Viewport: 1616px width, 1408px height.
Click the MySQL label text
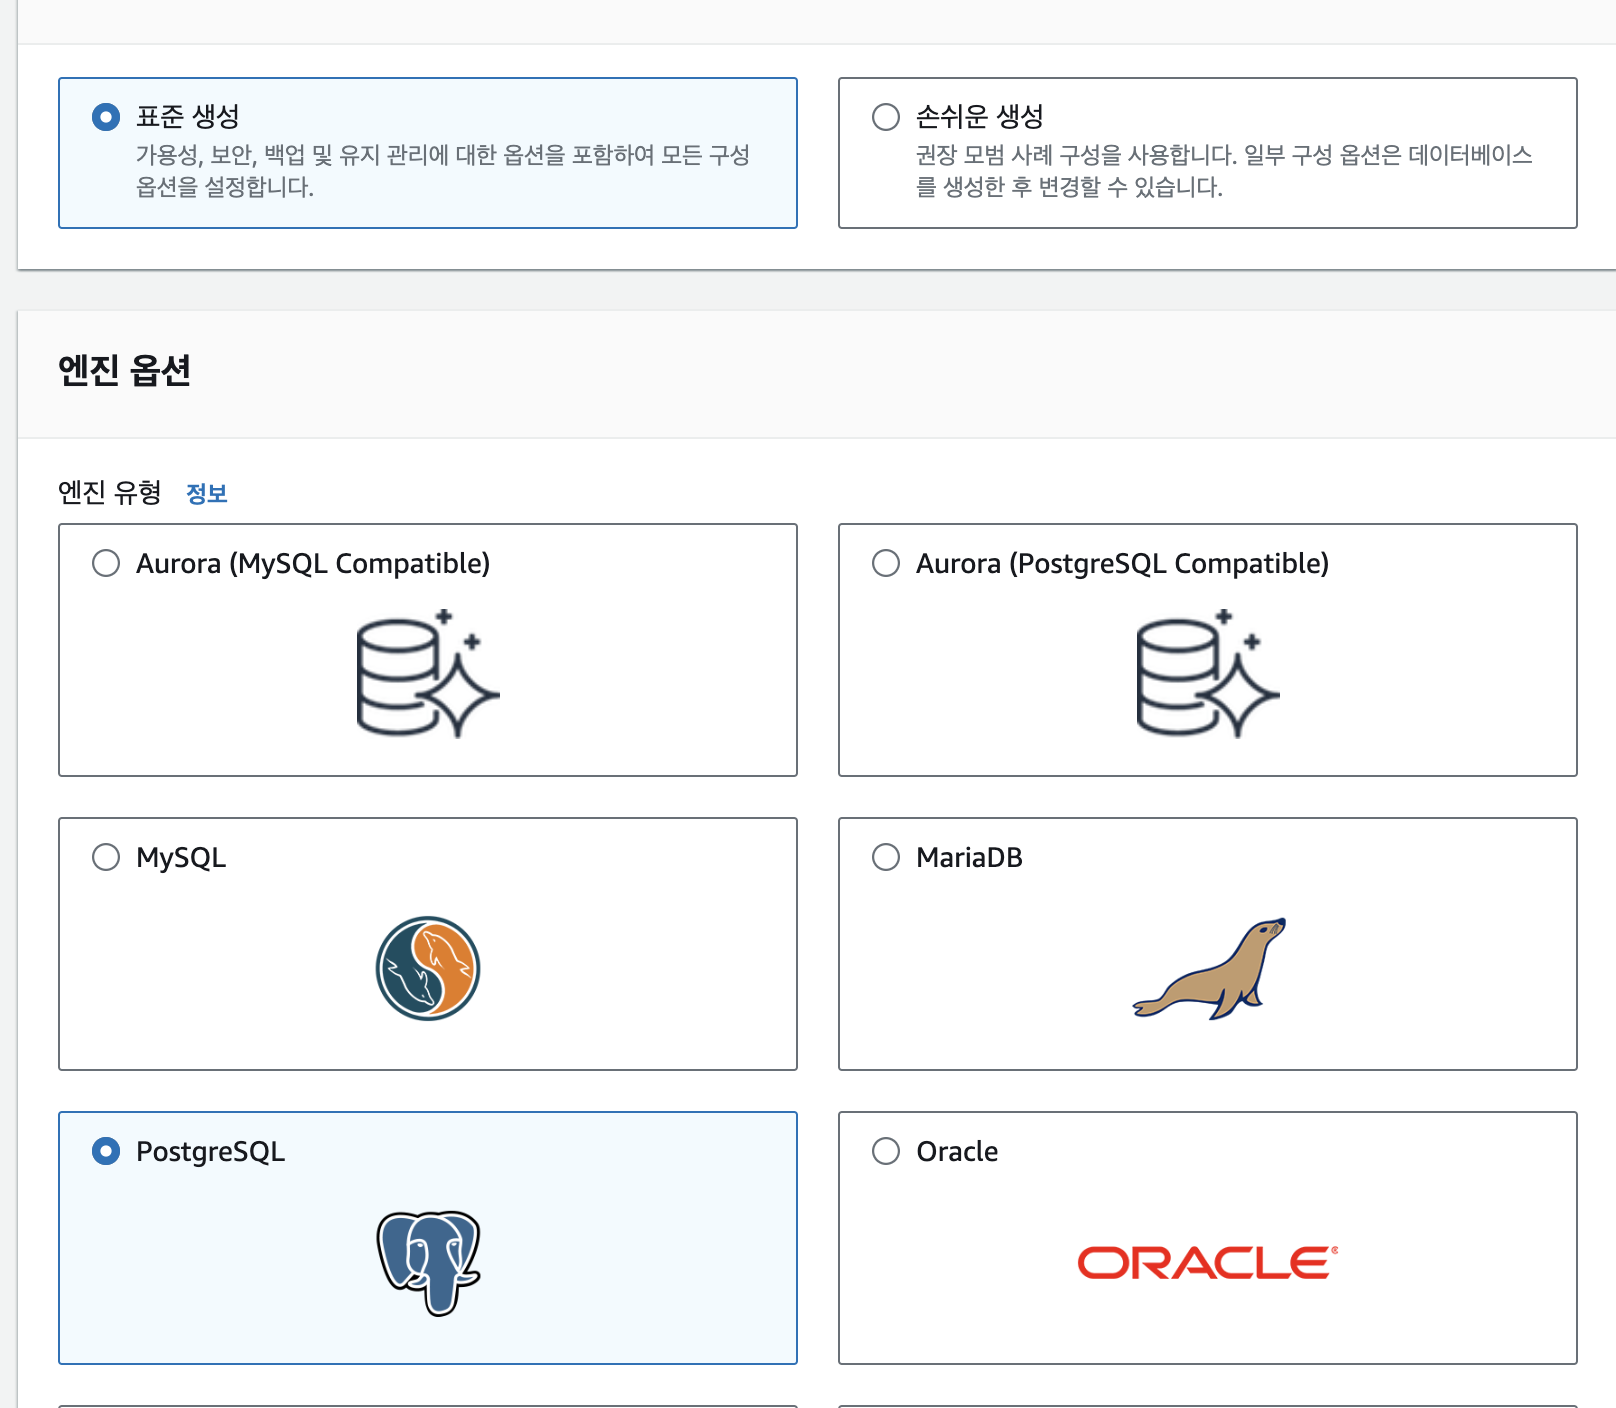coord(181,858)
